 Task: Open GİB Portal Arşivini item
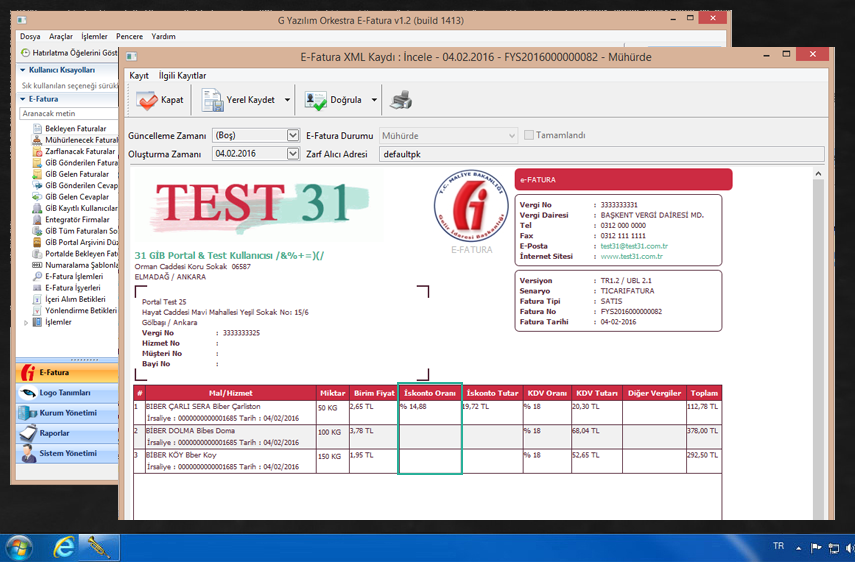click(x=75, y=243)
